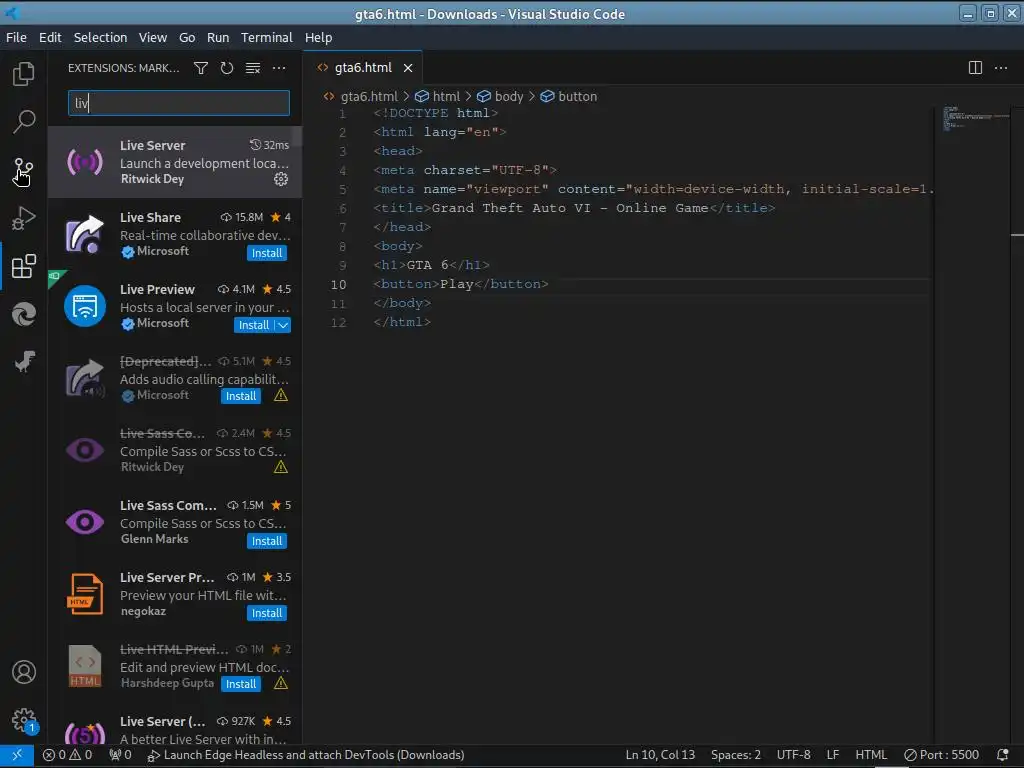Change end of line sequence LF
This screenshot has height=768, width=1024.
833,755
